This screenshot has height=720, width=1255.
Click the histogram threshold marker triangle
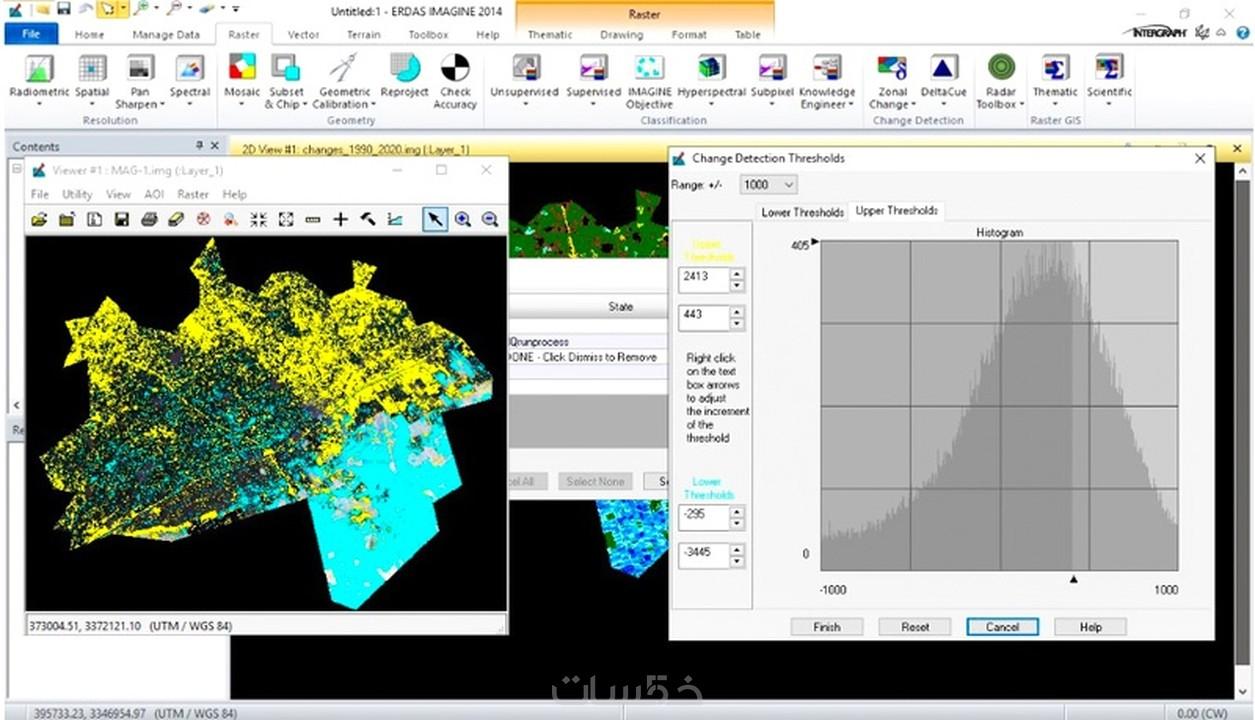(1074, 579)
